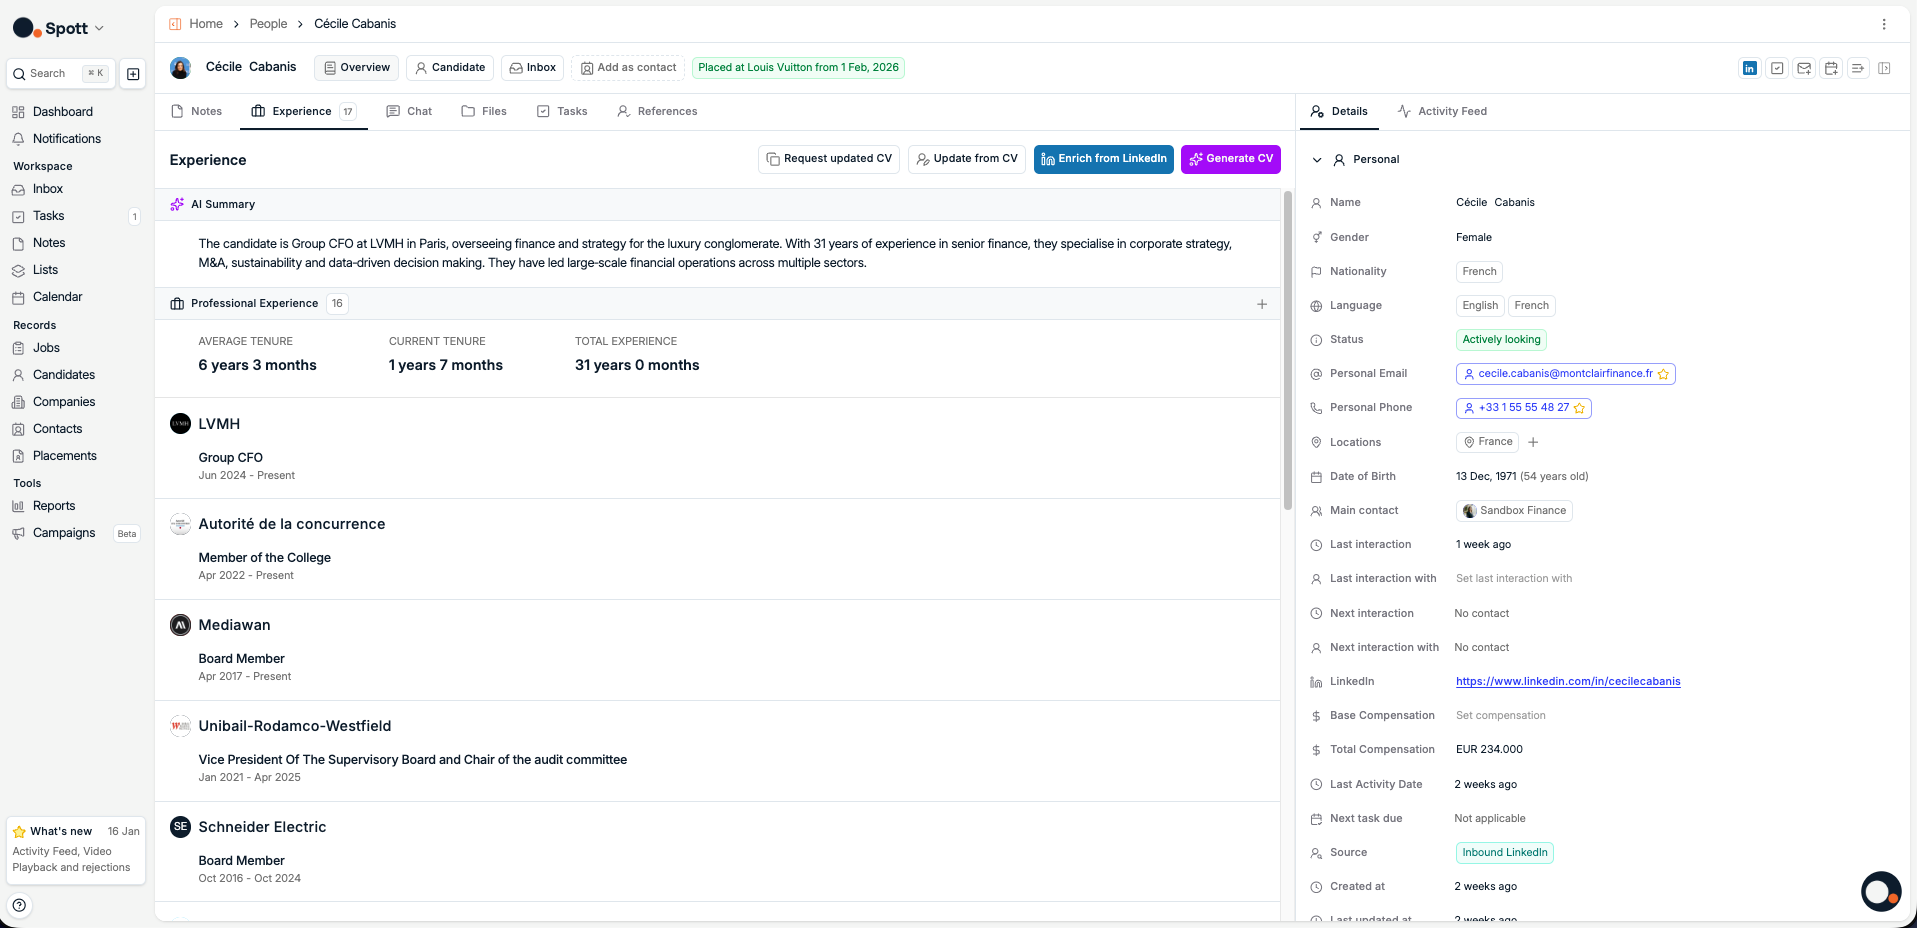Switch to the Activity Feed tab
Viewport: 1917px width, 928px height.
pyautogui.click(x=1442, y=111)
